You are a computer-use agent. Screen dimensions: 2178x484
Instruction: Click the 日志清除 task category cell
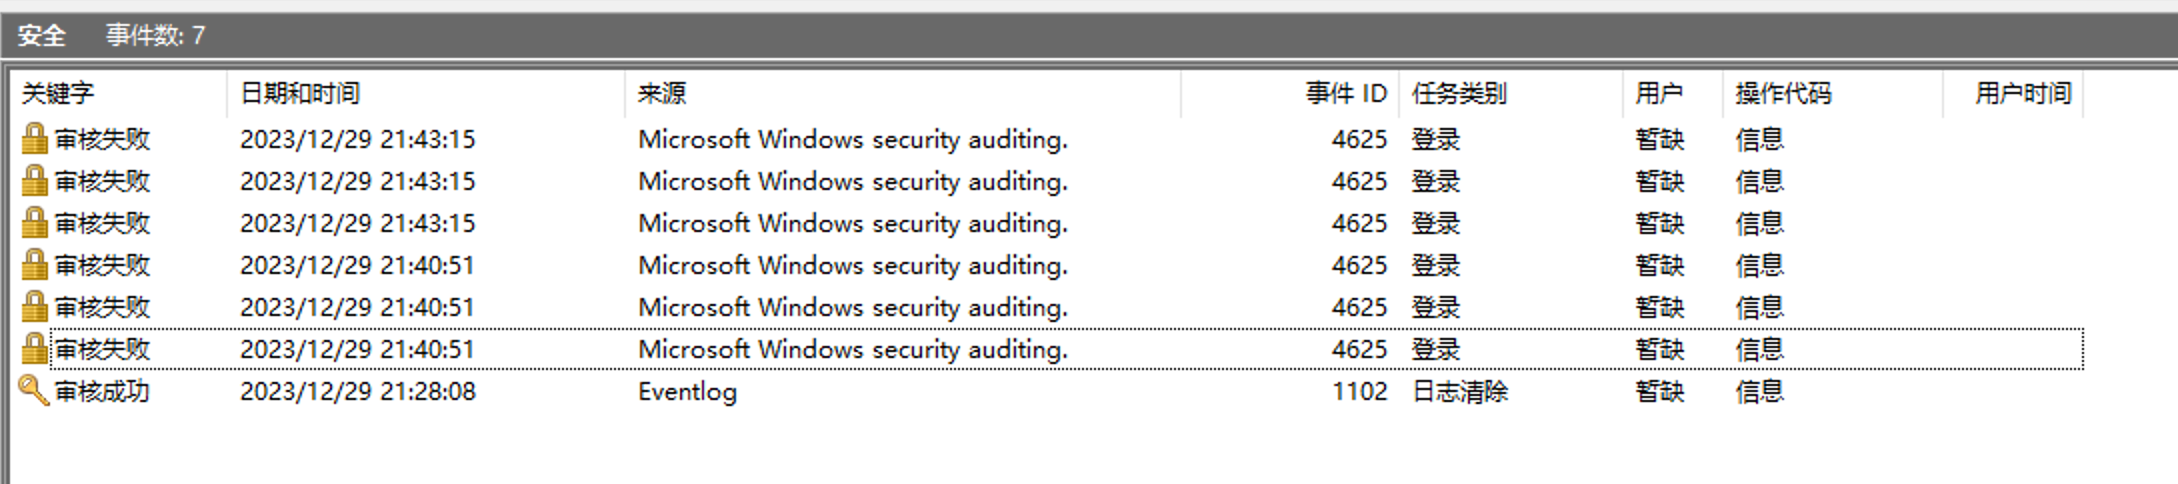pos(1459,392)
